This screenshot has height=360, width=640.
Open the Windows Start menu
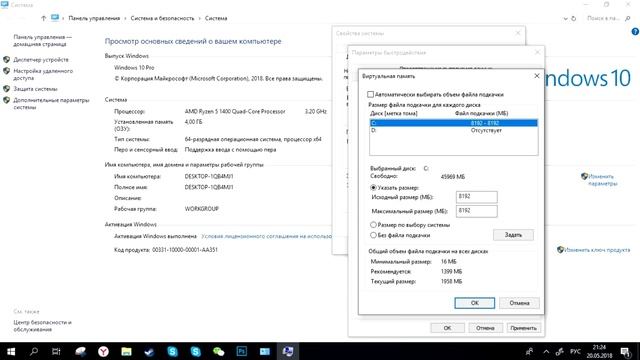[11, 351]
